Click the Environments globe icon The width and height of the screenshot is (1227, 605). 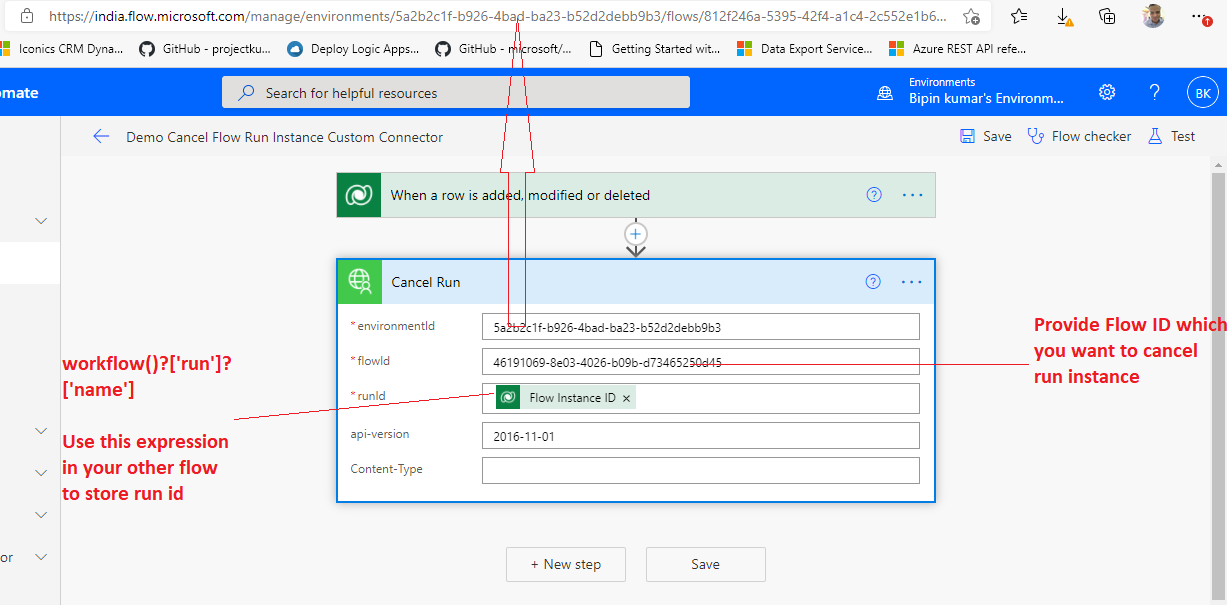pos(885,93)
